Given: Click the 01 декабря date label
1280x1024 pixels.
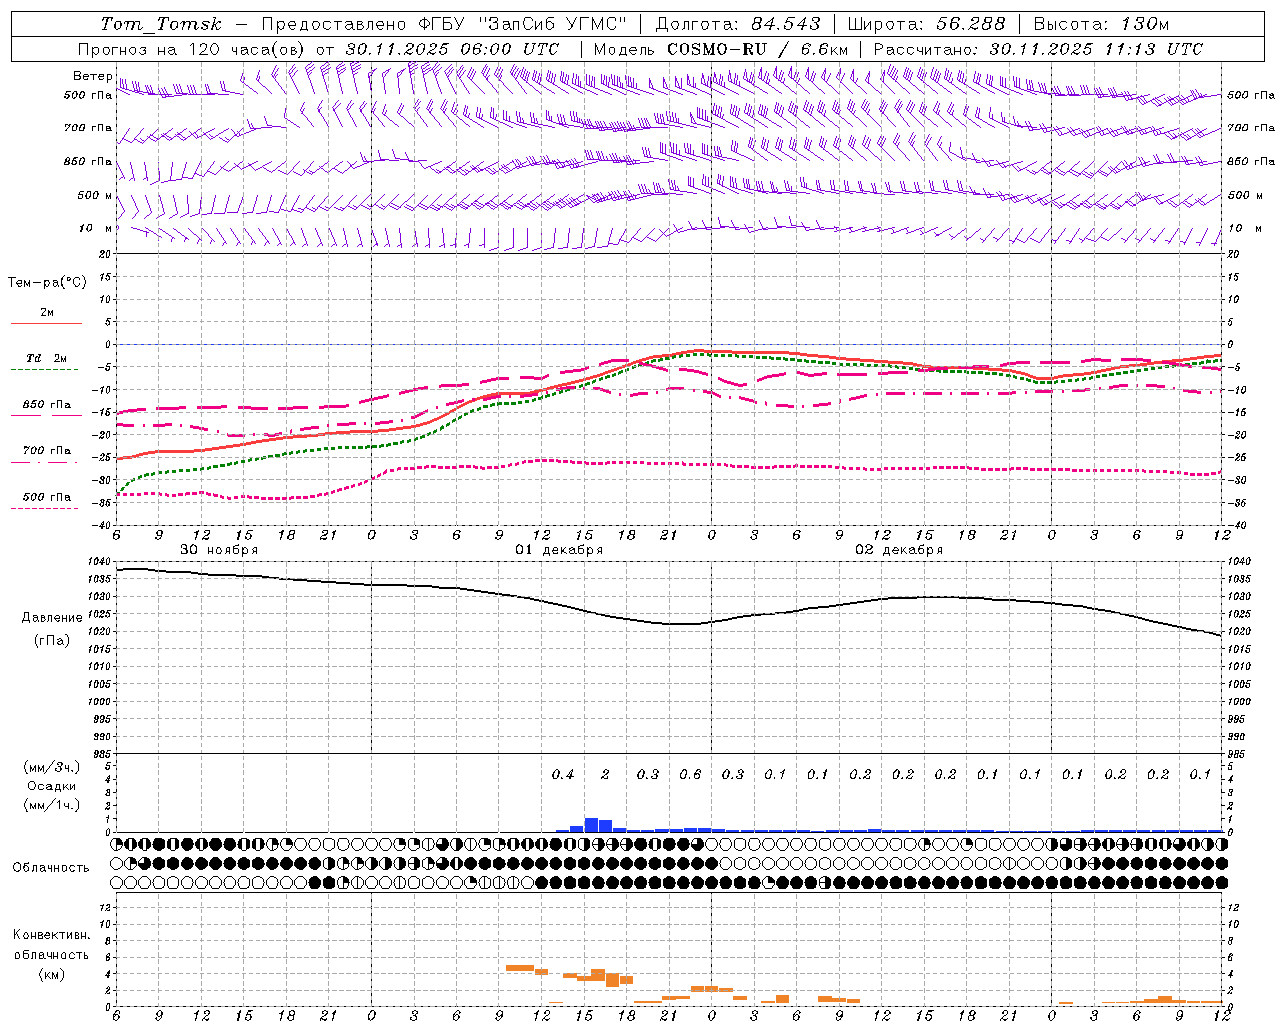Looking at the screenshot, I should (559, 550).
